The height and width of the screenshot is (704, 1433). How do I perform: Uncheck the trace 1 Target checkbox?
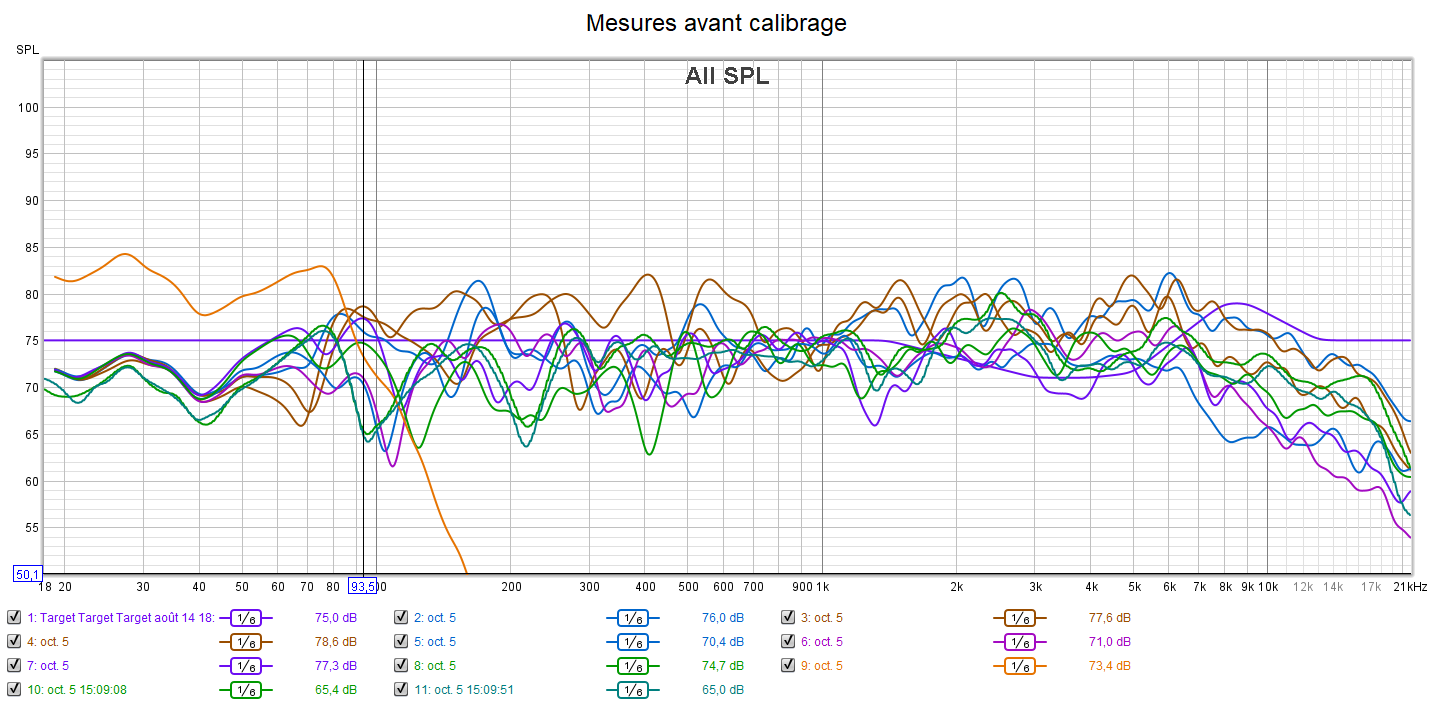pos(14,617)
